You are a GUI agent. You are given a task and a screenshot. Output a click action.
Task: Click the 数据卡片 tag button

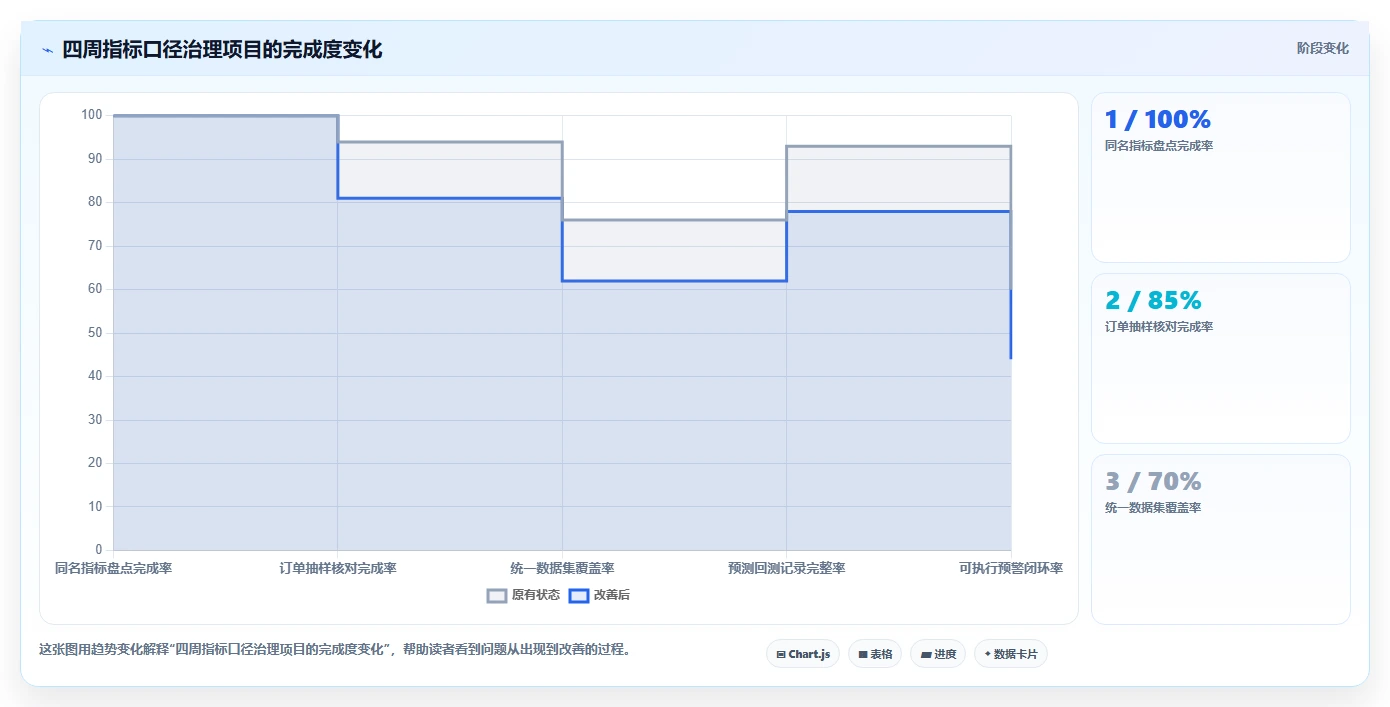[x=1011, y=654]
